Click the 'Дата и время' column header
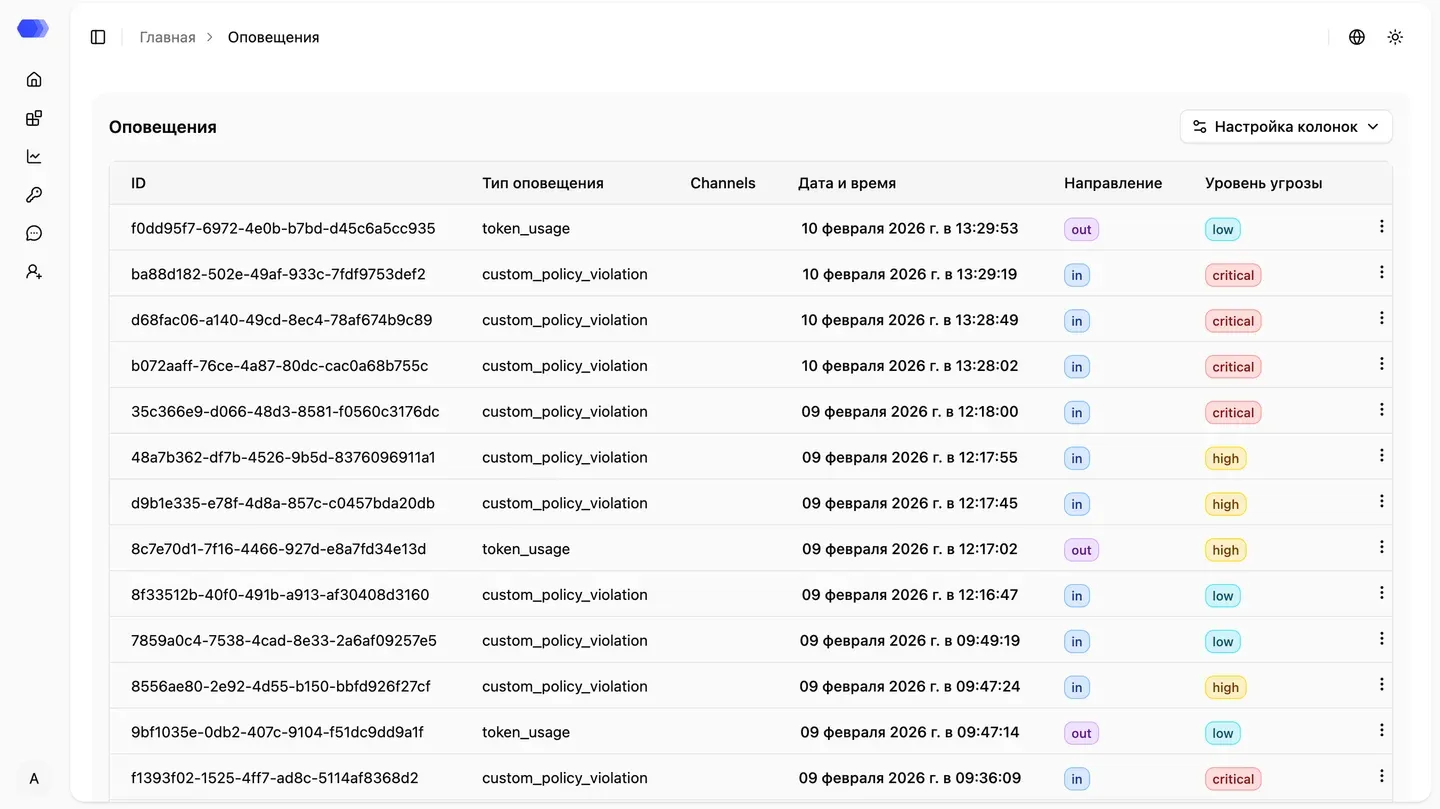This screenshot has width=1440, height=809. (847, 183)
